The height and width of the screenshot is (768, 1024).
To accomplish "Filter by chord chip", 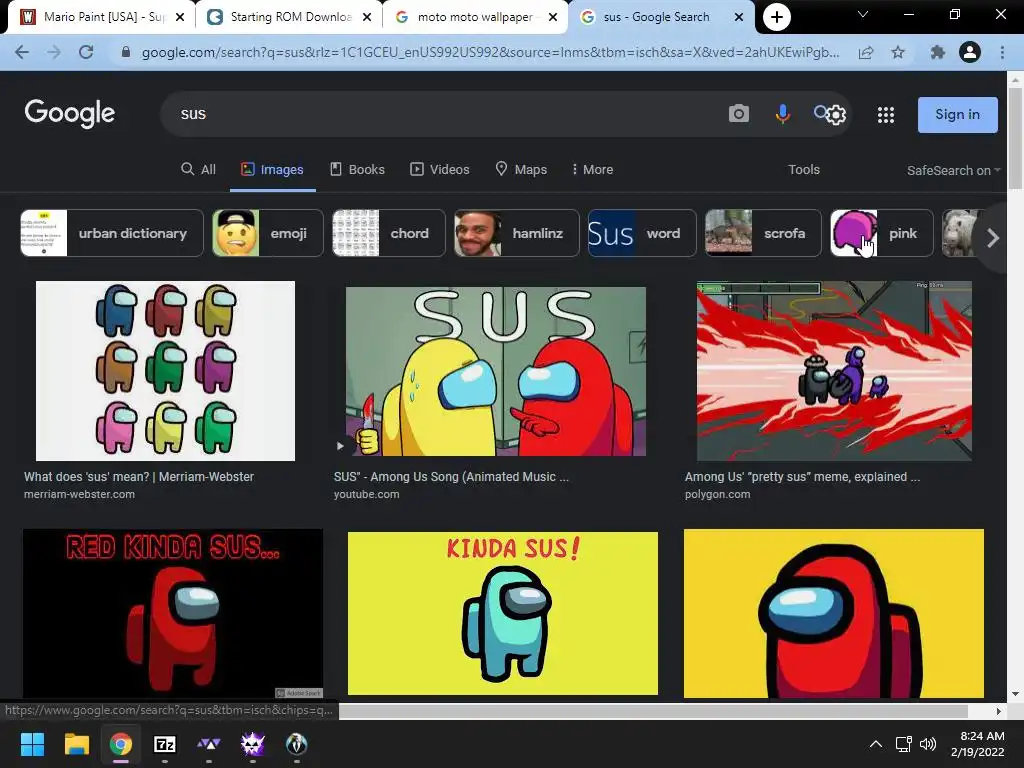I will [389, 233].
